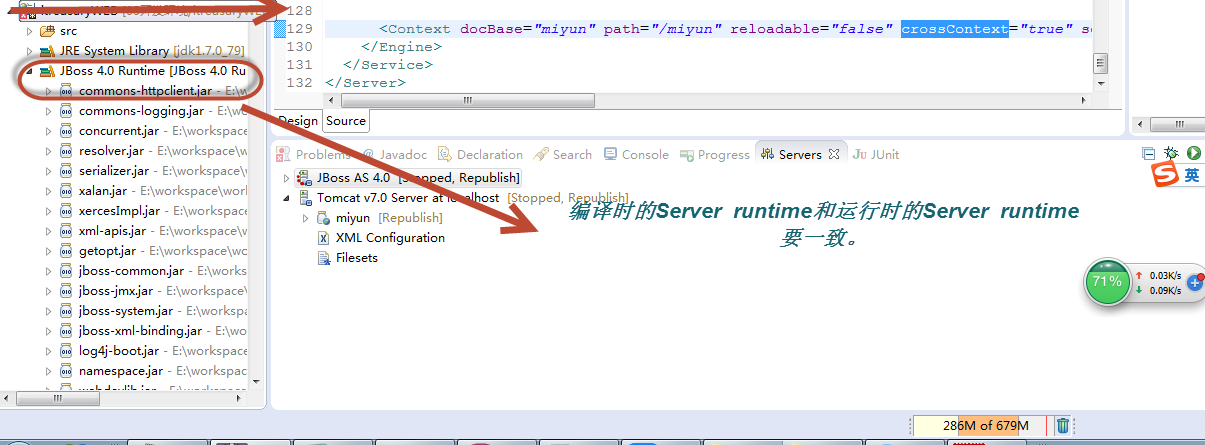Start server in debug mode icon
The height and width of the screenshot is (445, 1205).
click(x=1171, y=153)
